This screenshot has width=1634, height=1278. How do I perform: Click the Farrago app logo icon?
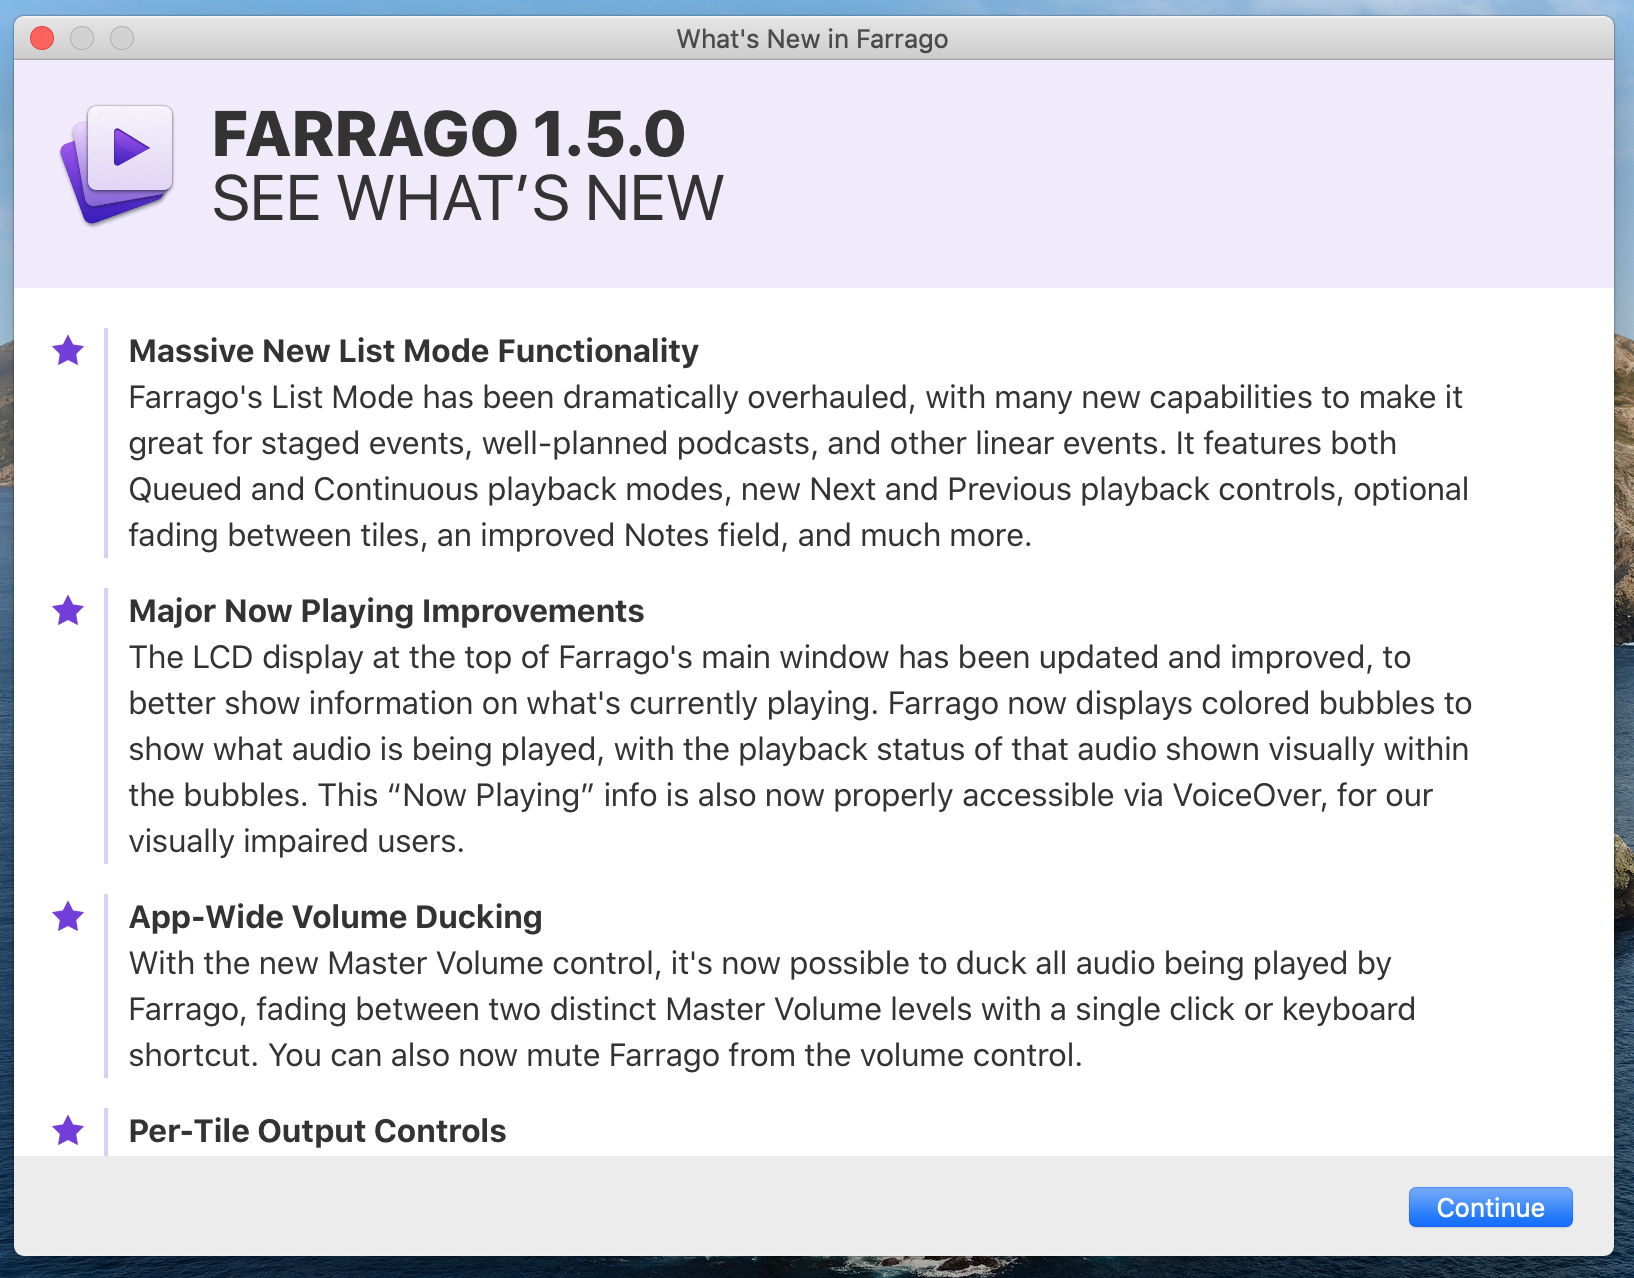(x=117, y=164)
